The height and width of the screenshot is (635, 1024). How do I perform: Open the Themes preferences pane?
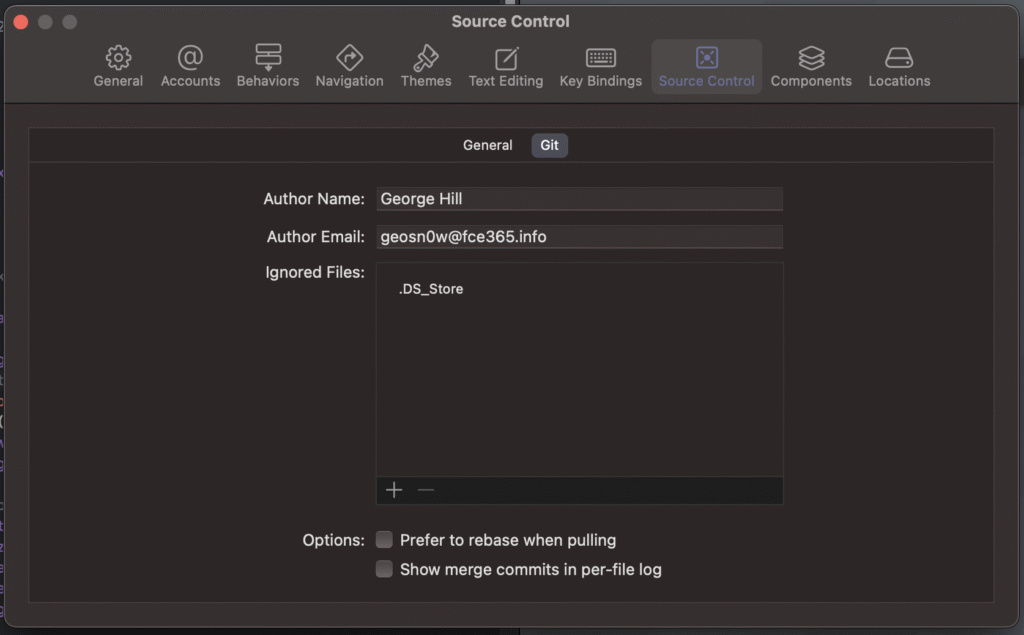(426, 66)
